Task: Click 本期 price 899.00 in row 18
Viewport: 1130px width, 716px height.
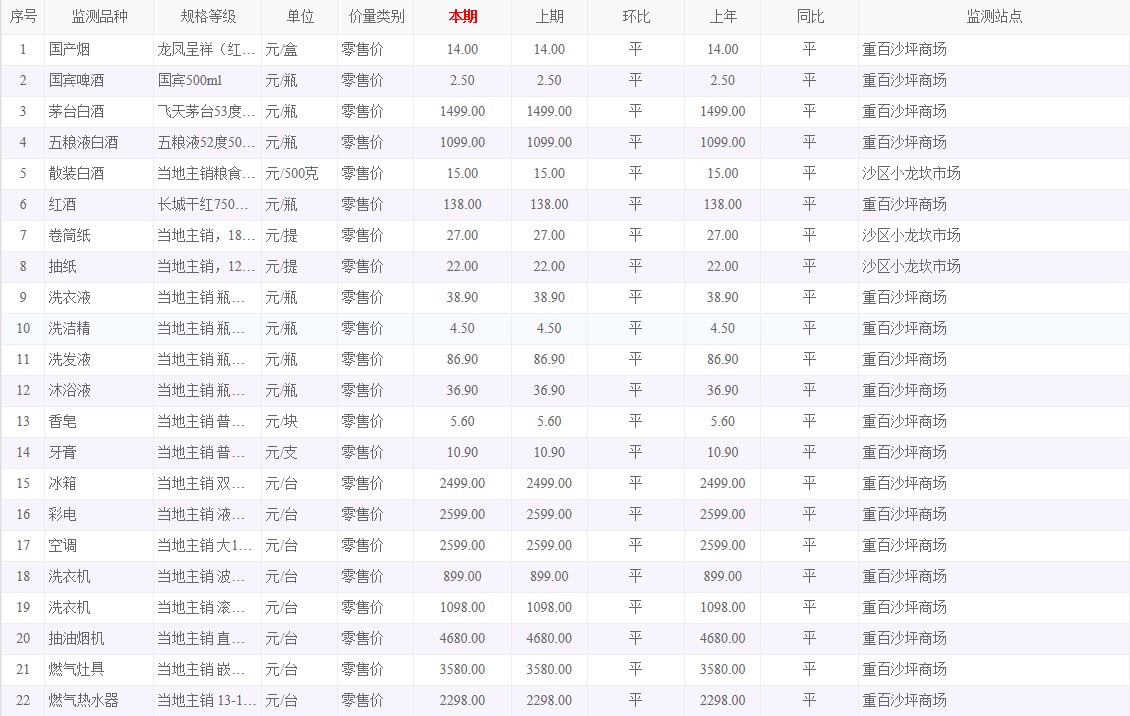Action: 463,576
